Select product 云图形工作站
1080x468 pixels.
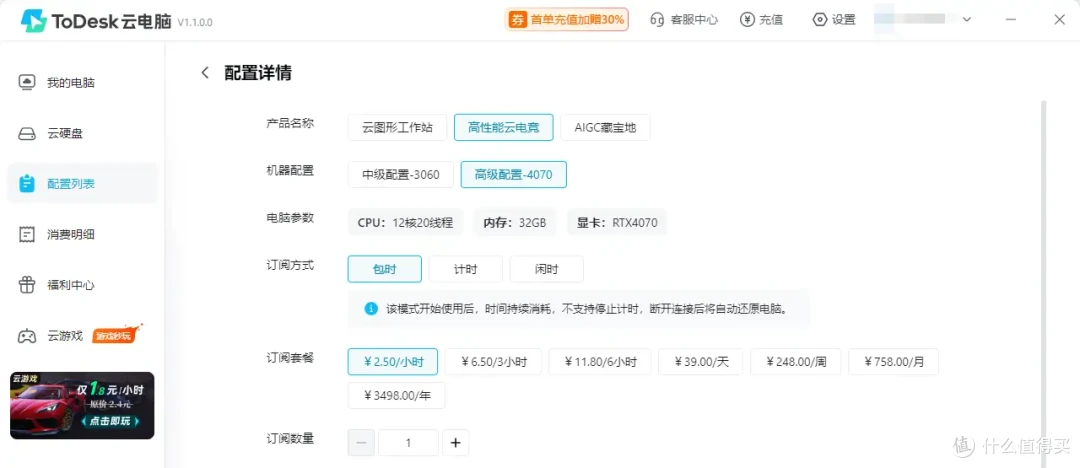pos(397,128)
